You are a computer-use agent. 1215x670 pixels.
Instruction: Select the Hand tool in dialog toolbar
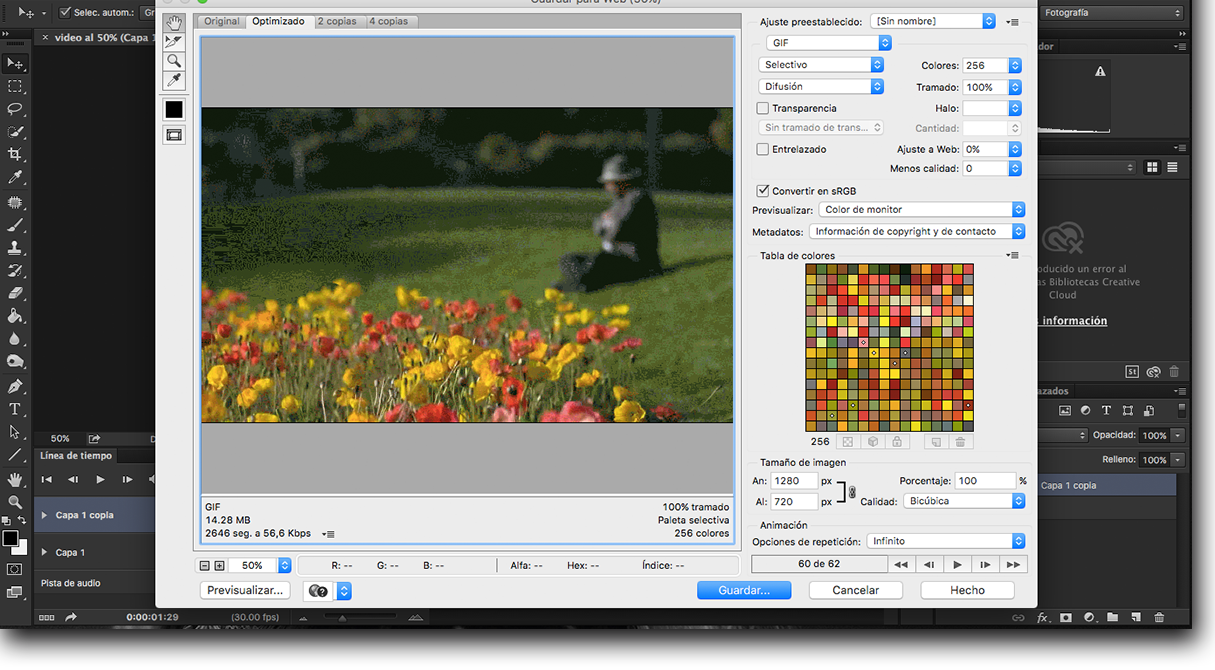[174, 23]
